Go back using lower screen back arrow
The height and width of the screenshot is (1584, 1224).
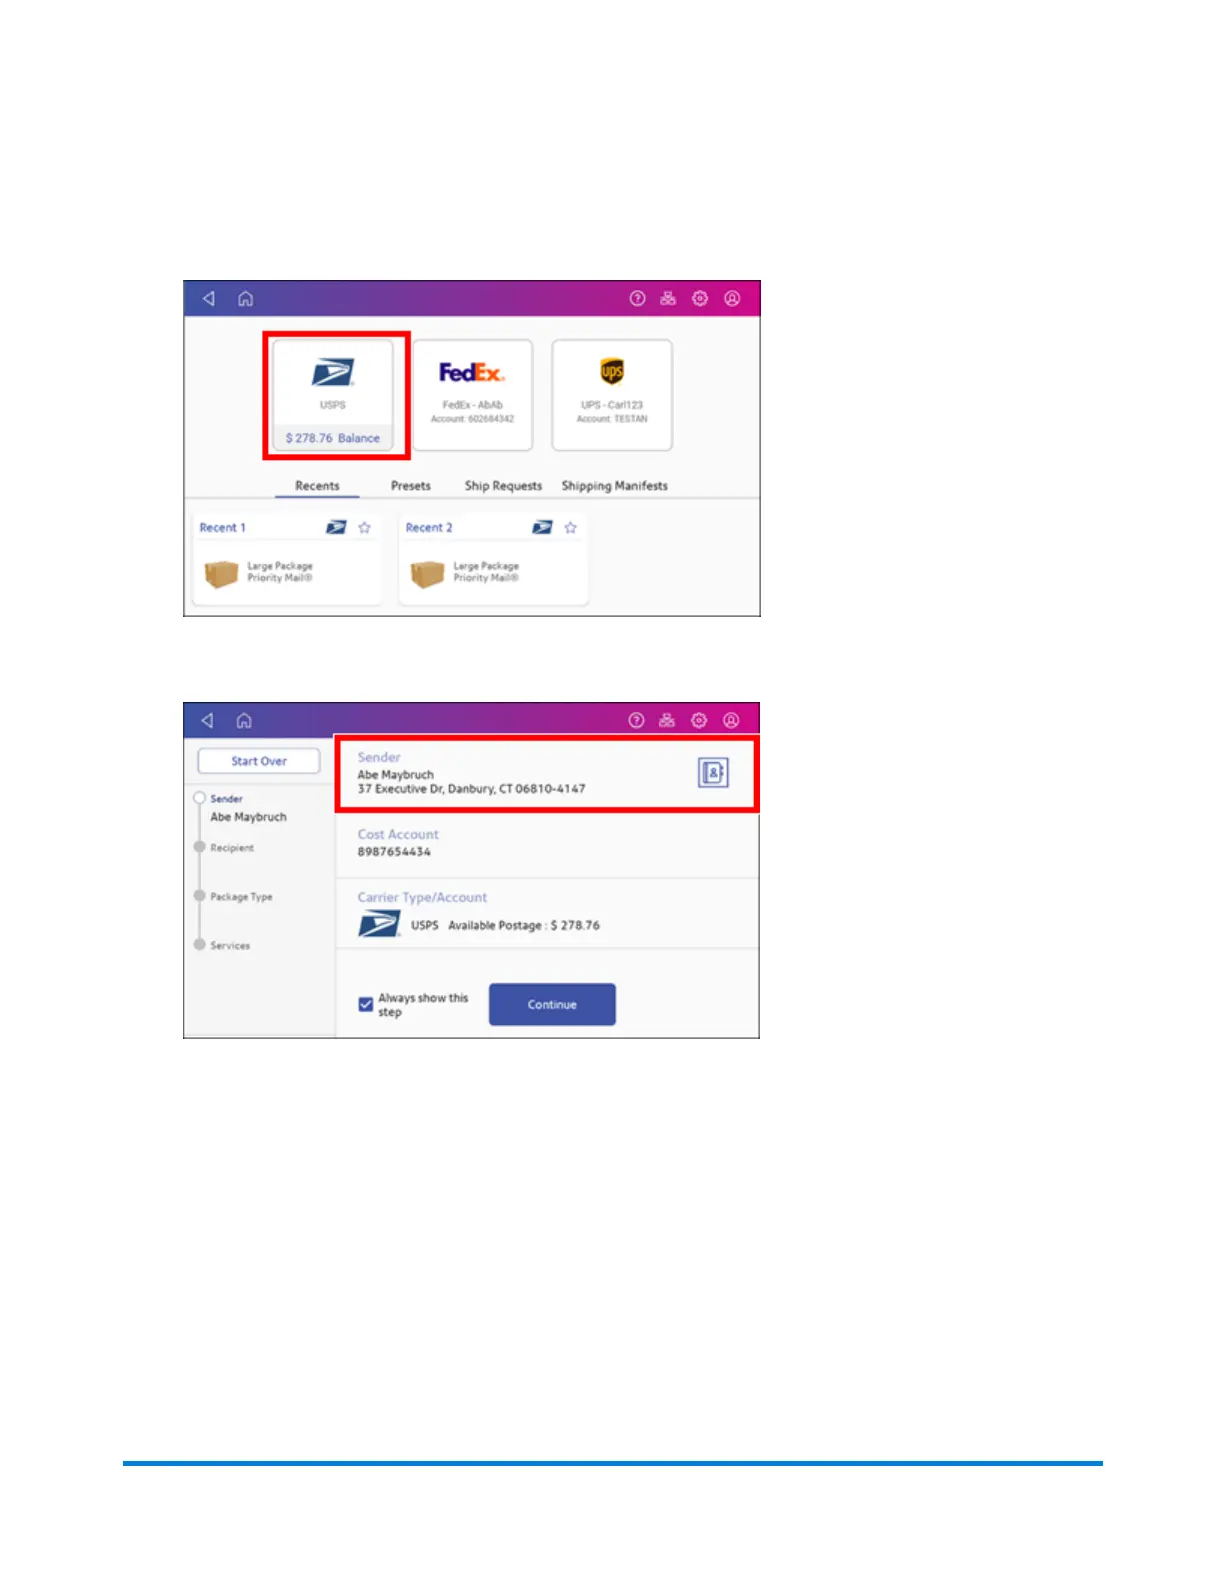208,720
